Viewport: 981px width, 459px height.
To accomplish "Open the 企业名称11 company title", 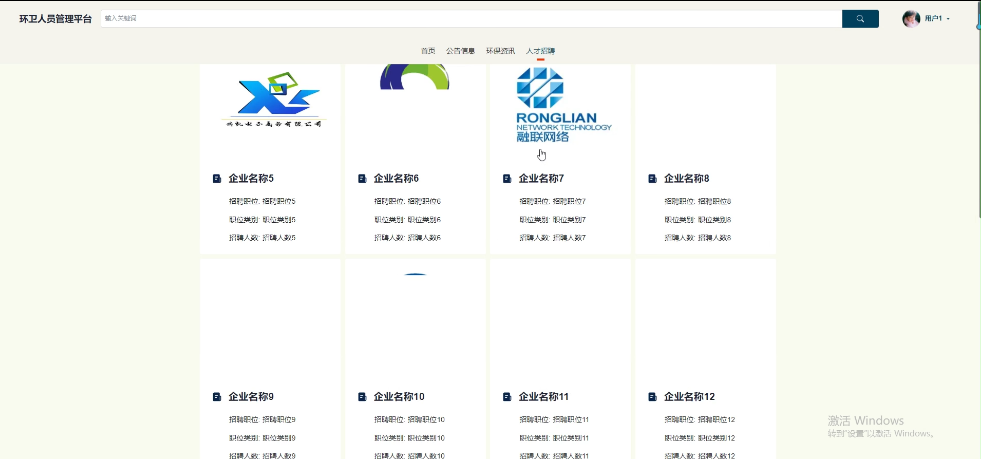I will click(544, 397).
